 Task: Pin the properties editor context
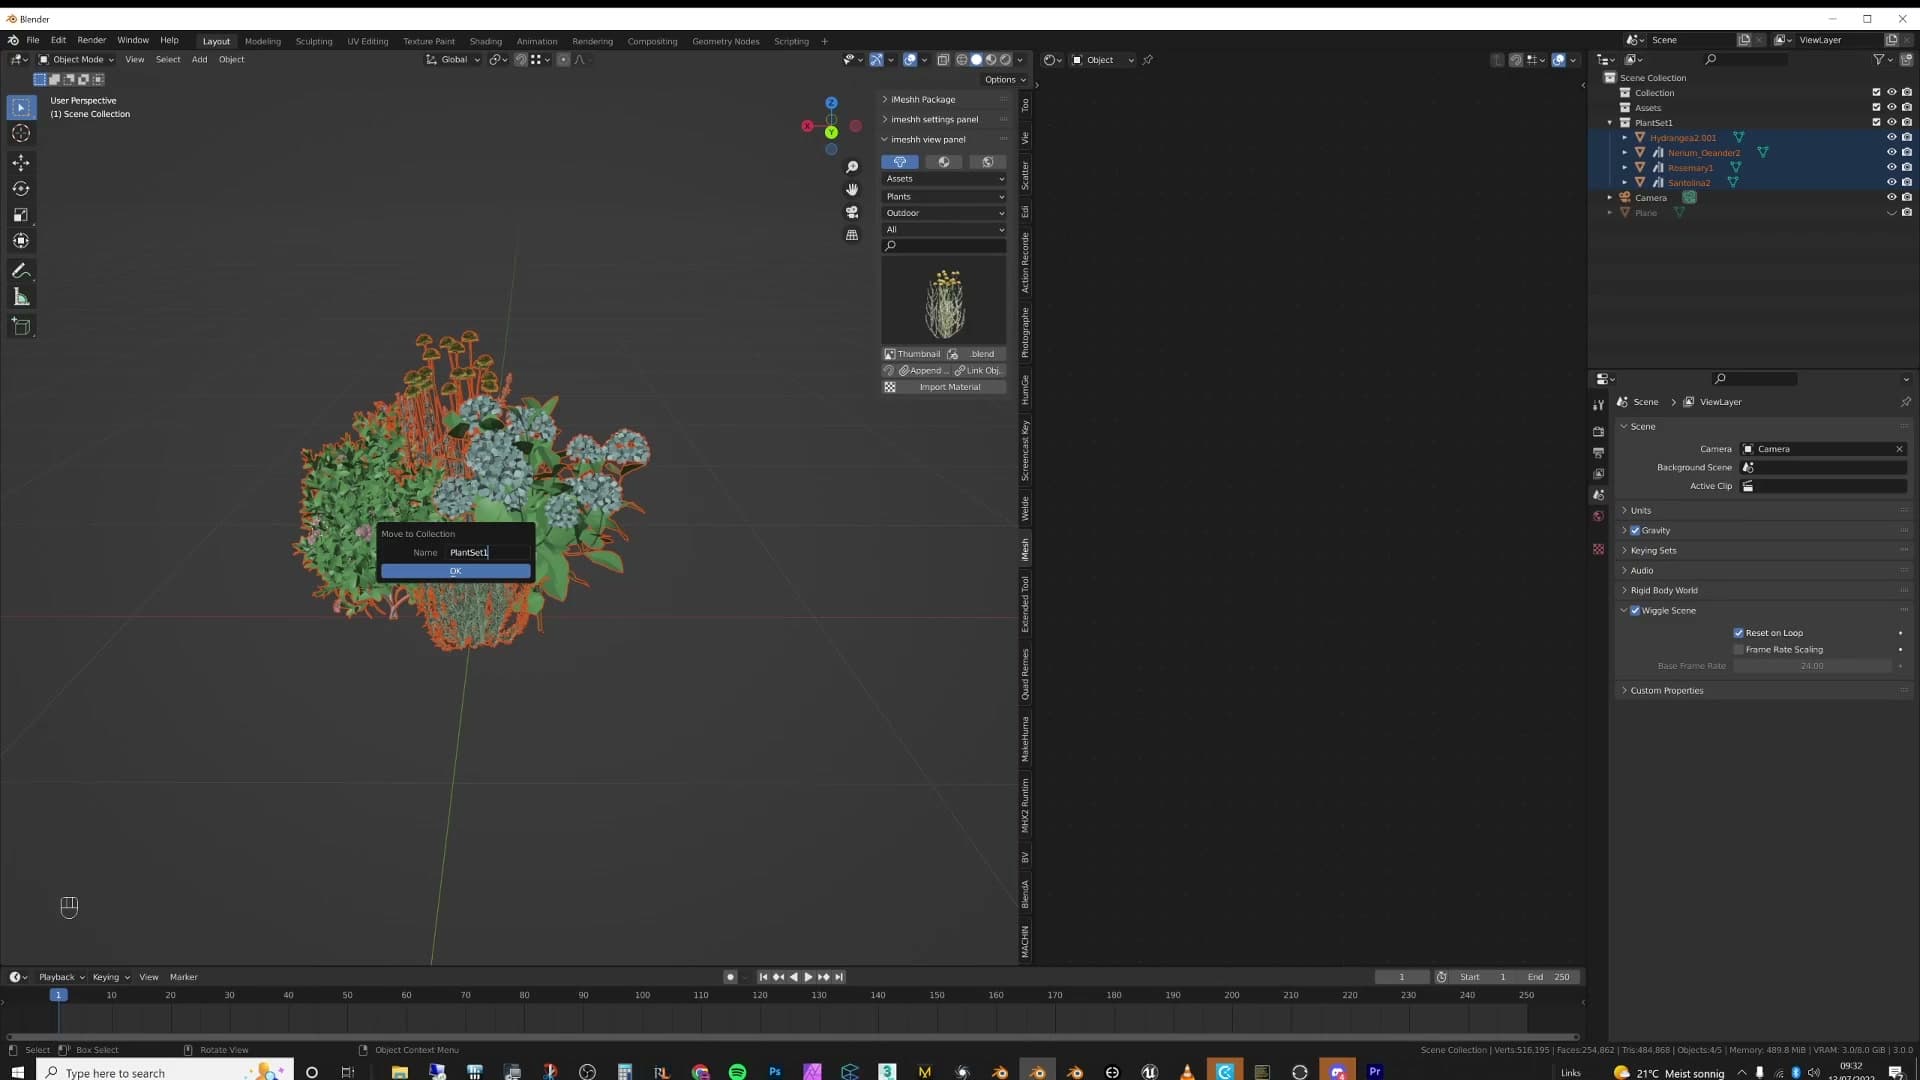point(1905,402)
